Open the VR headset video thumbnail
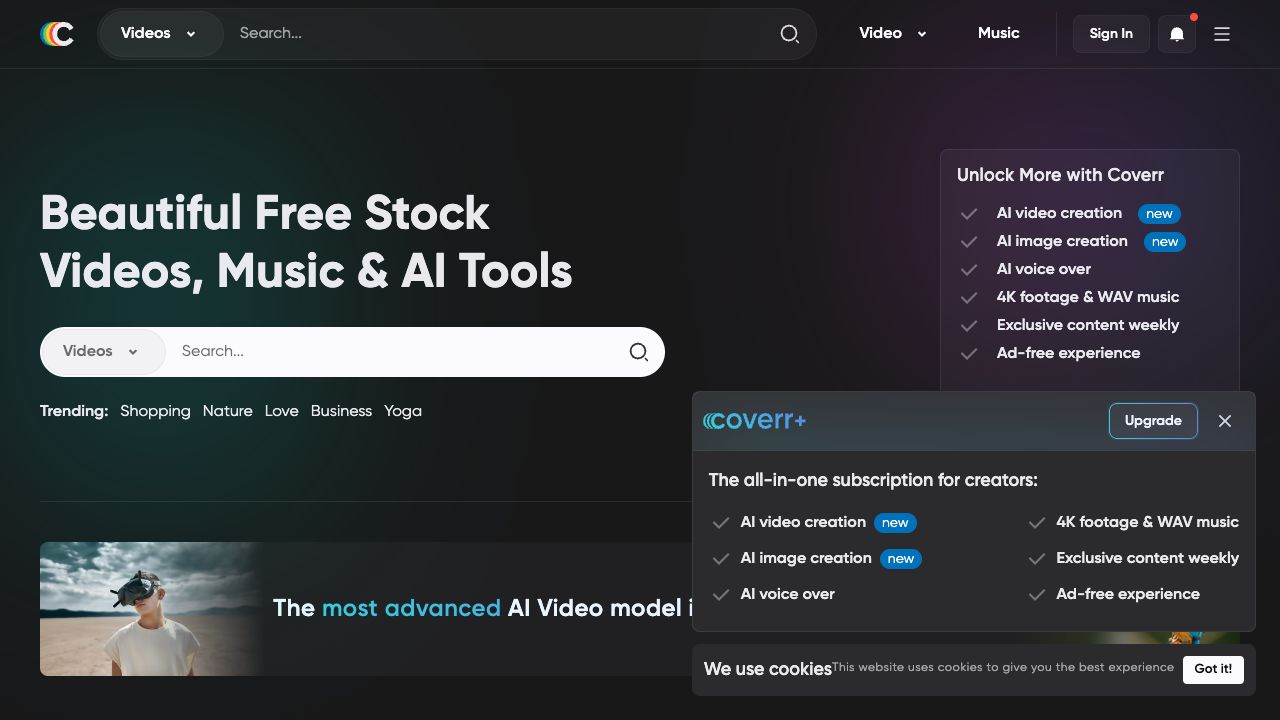Screen dimensions: 1280x720 [150, 608]
